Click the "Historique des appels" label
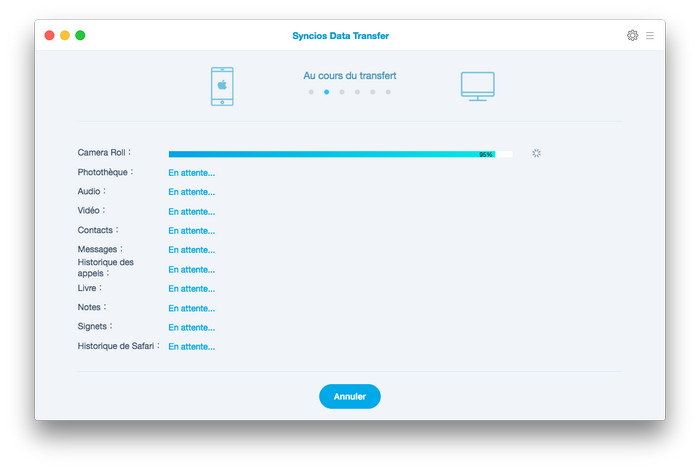 pos(105,267)
